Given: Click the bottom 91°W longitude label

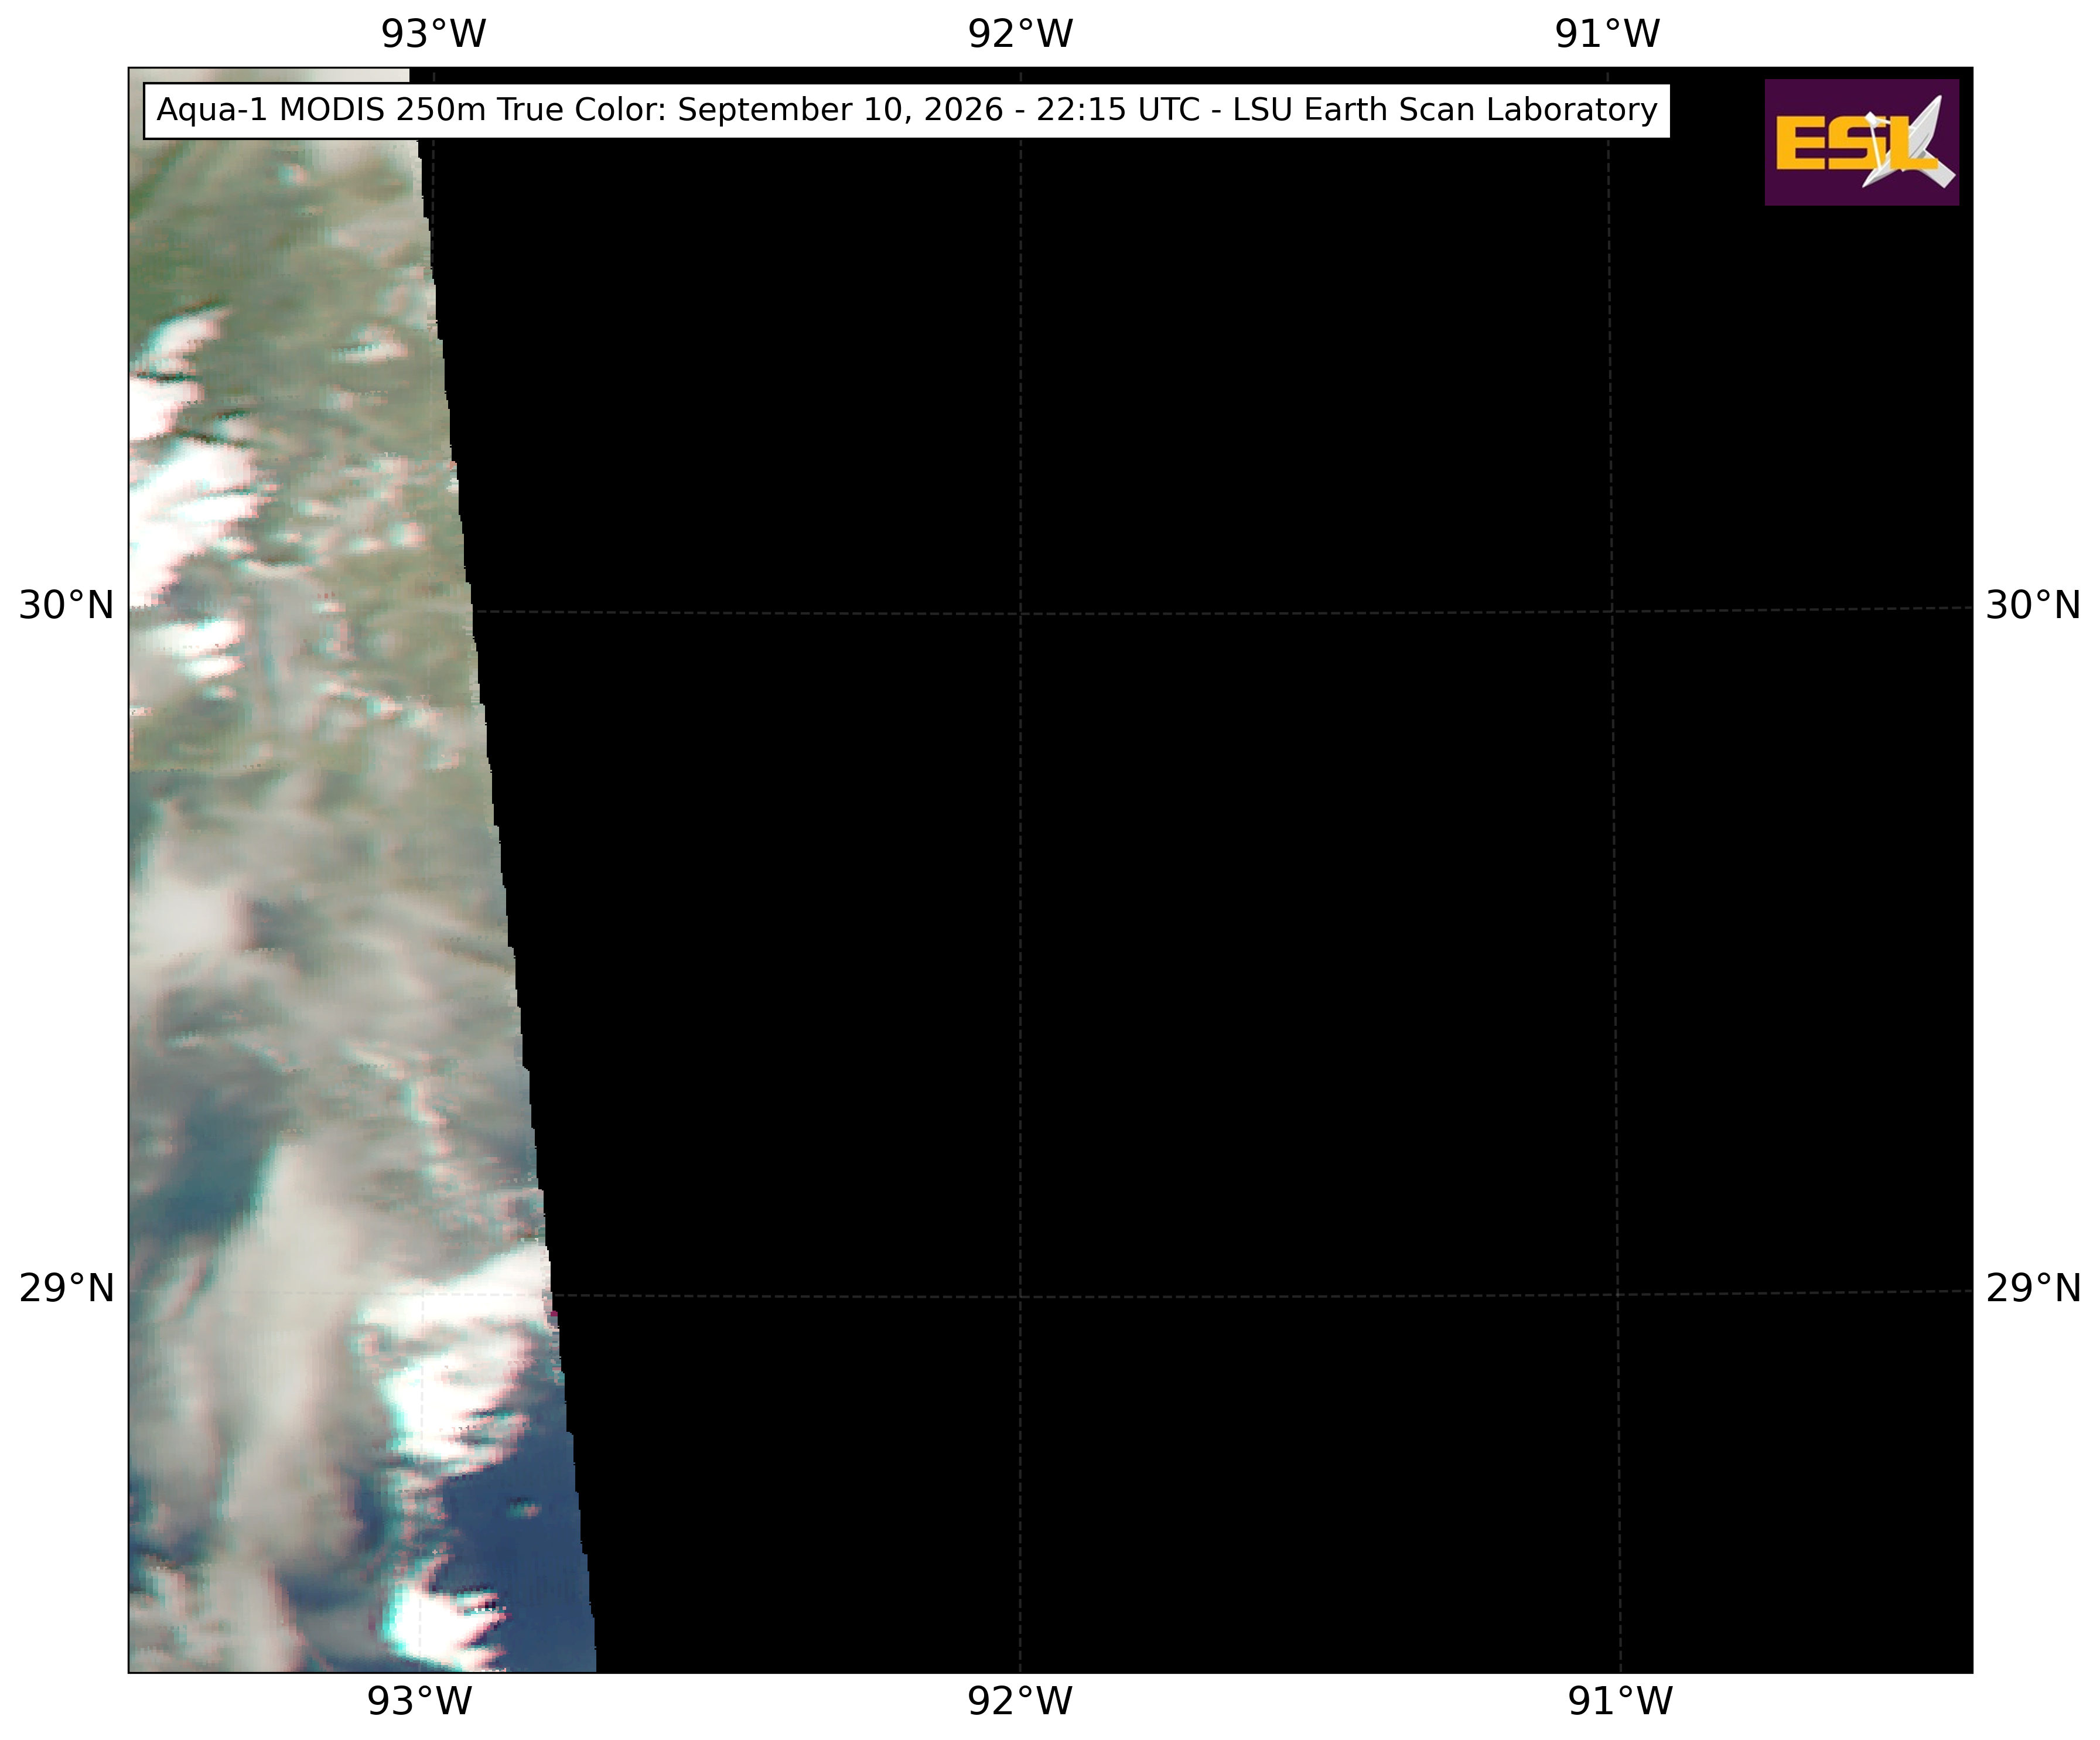Looking at the screenshot, I should 1620,1701.
